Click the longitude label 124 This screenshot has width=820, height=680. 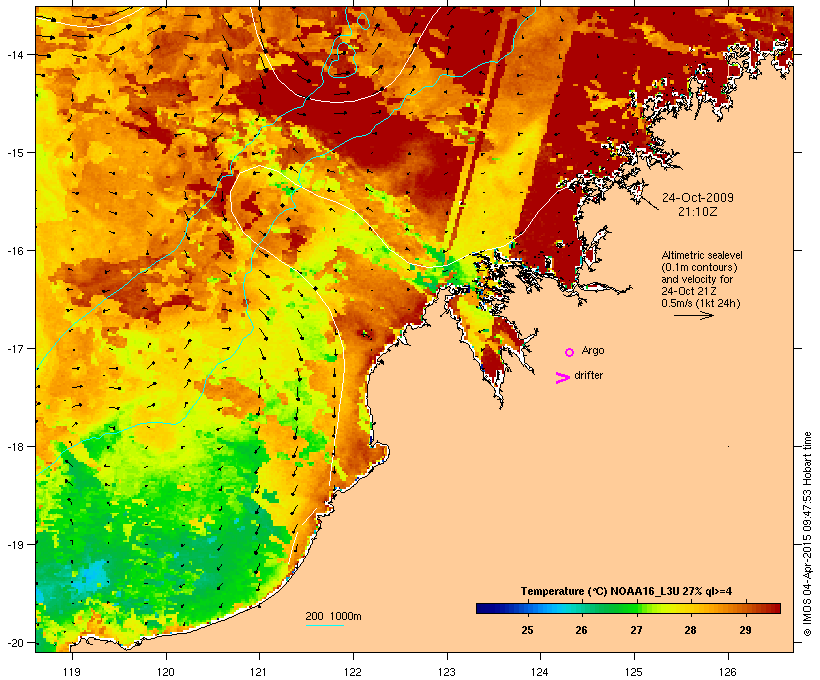point(540,672)
